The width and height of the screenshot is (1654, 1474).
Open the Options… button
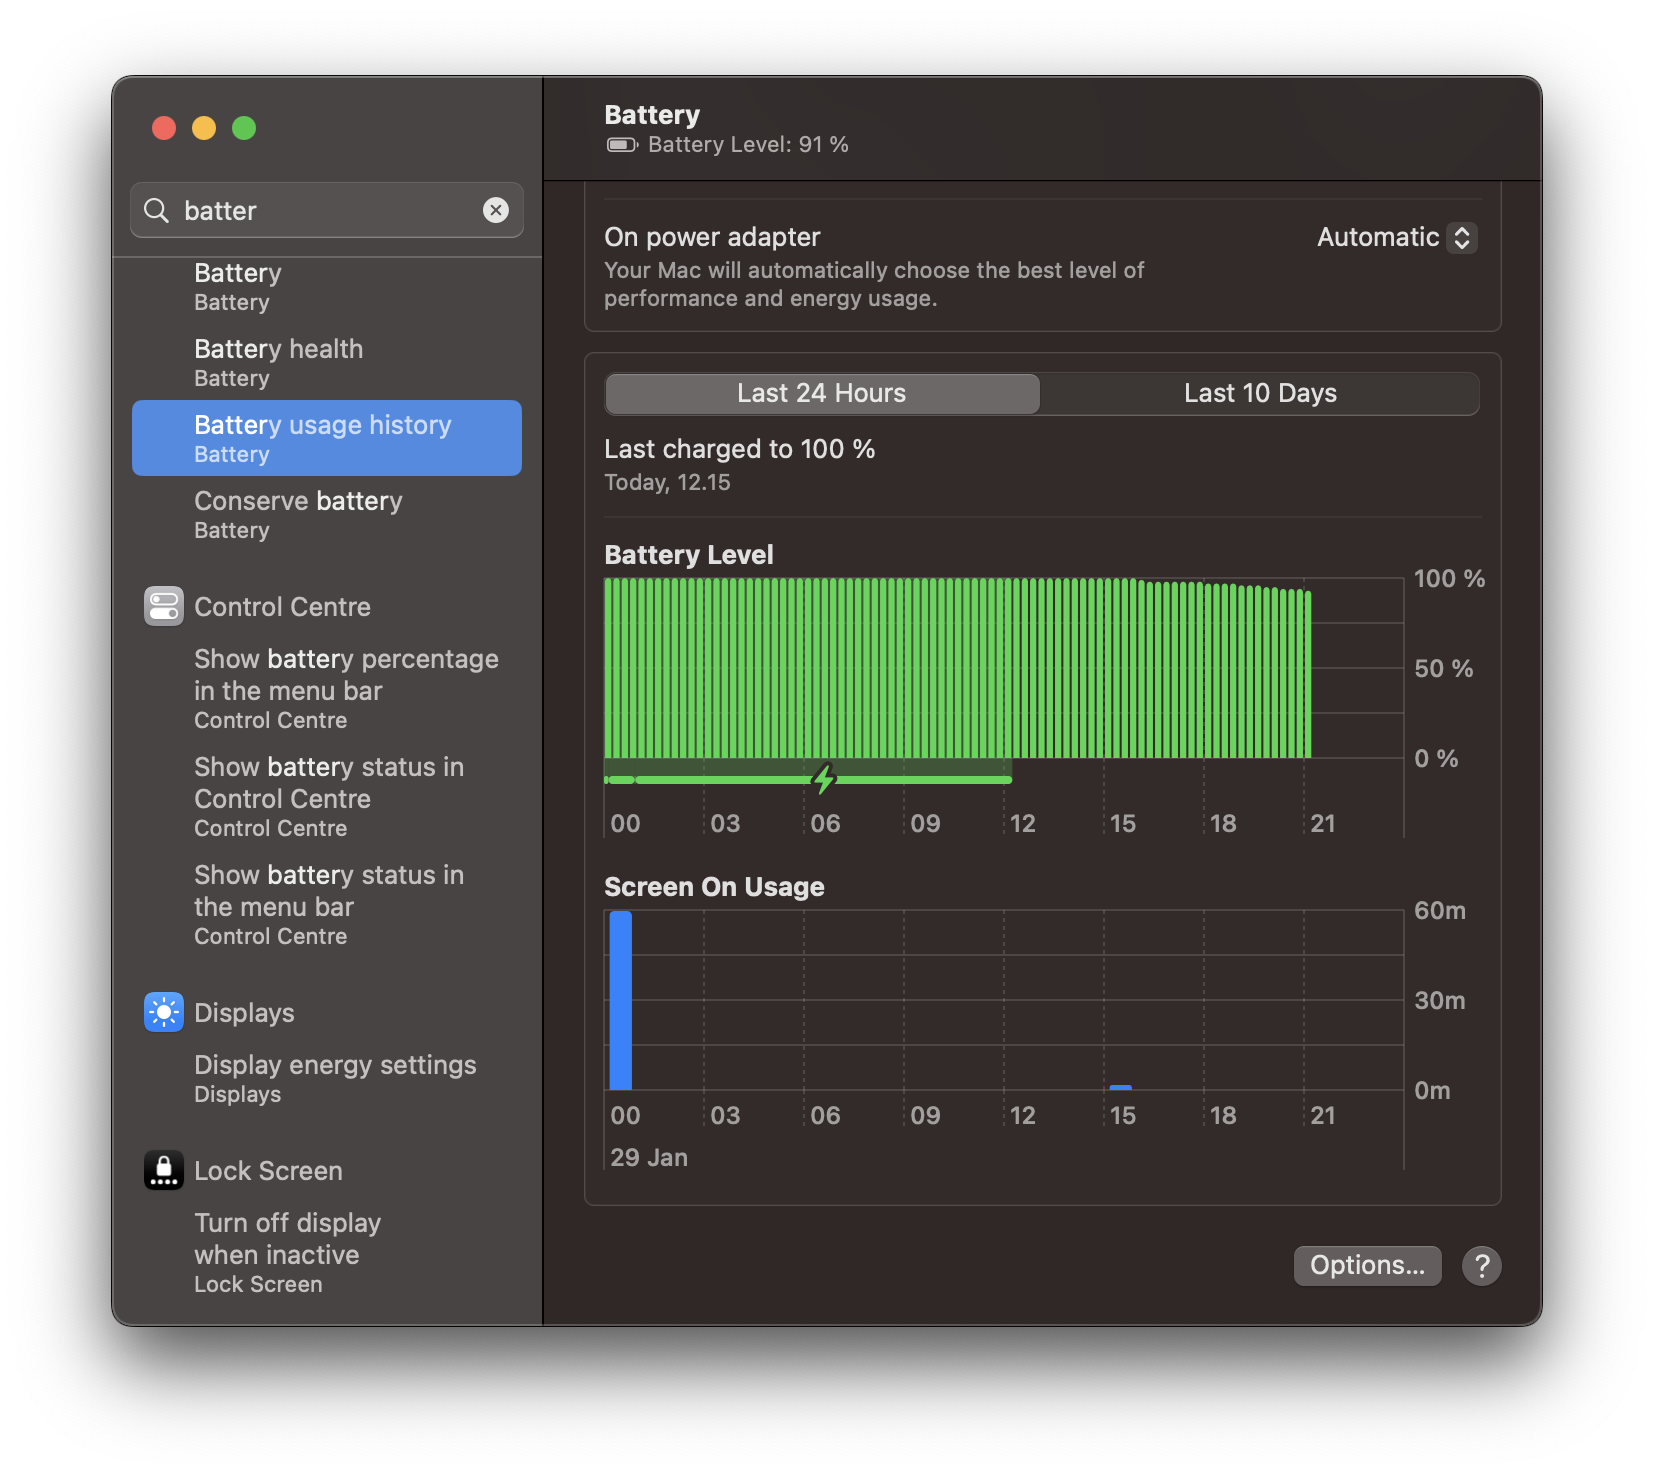(1367, 1265)
